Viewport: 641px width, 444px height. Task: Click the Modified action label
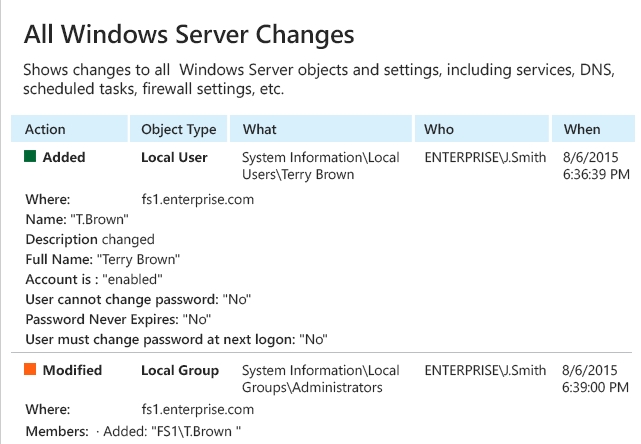[72, 370]
